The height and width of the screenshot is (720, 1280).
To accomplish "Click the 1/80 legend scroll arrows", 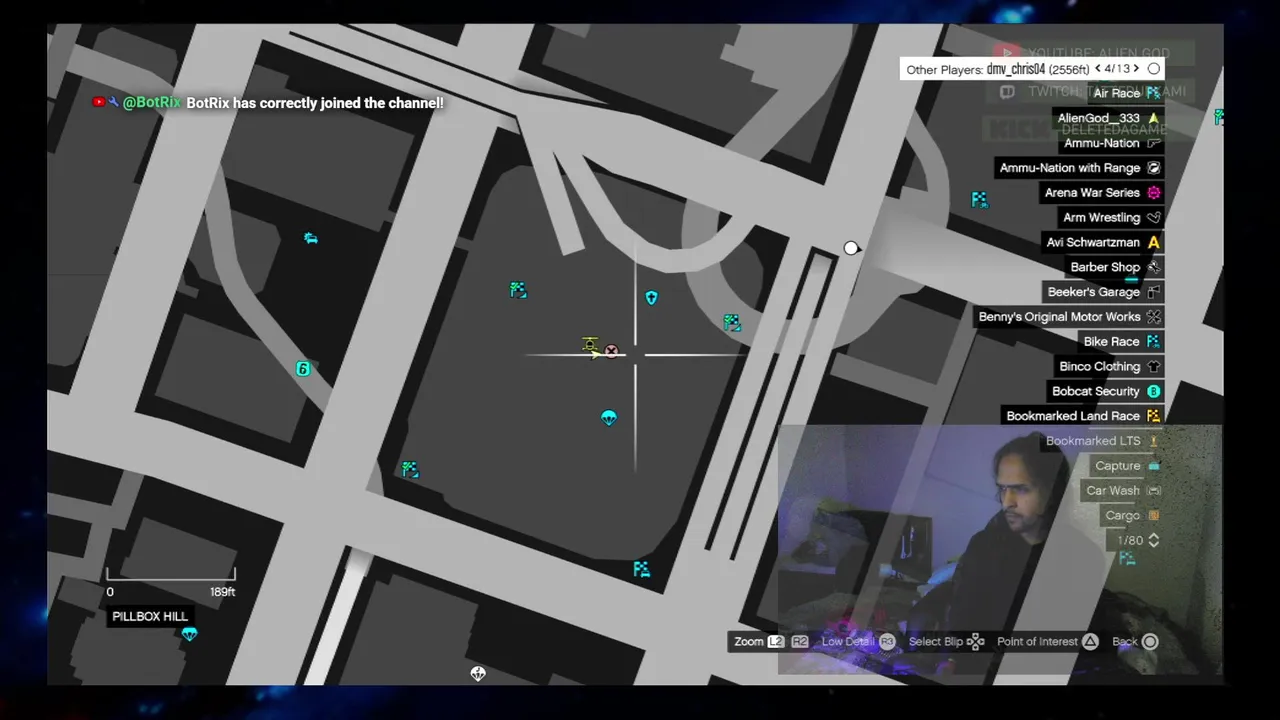I will coord(1153,540).
